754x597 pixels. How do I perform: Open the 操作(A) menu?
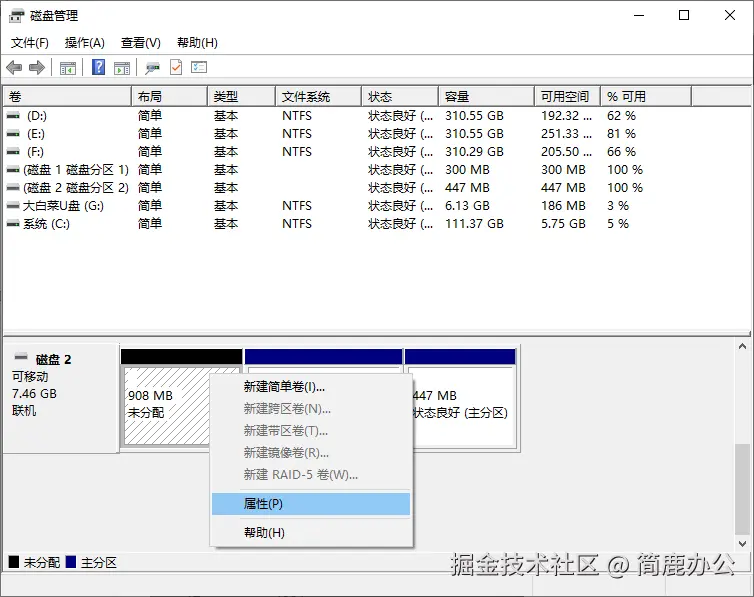click(x=85, y=43)
